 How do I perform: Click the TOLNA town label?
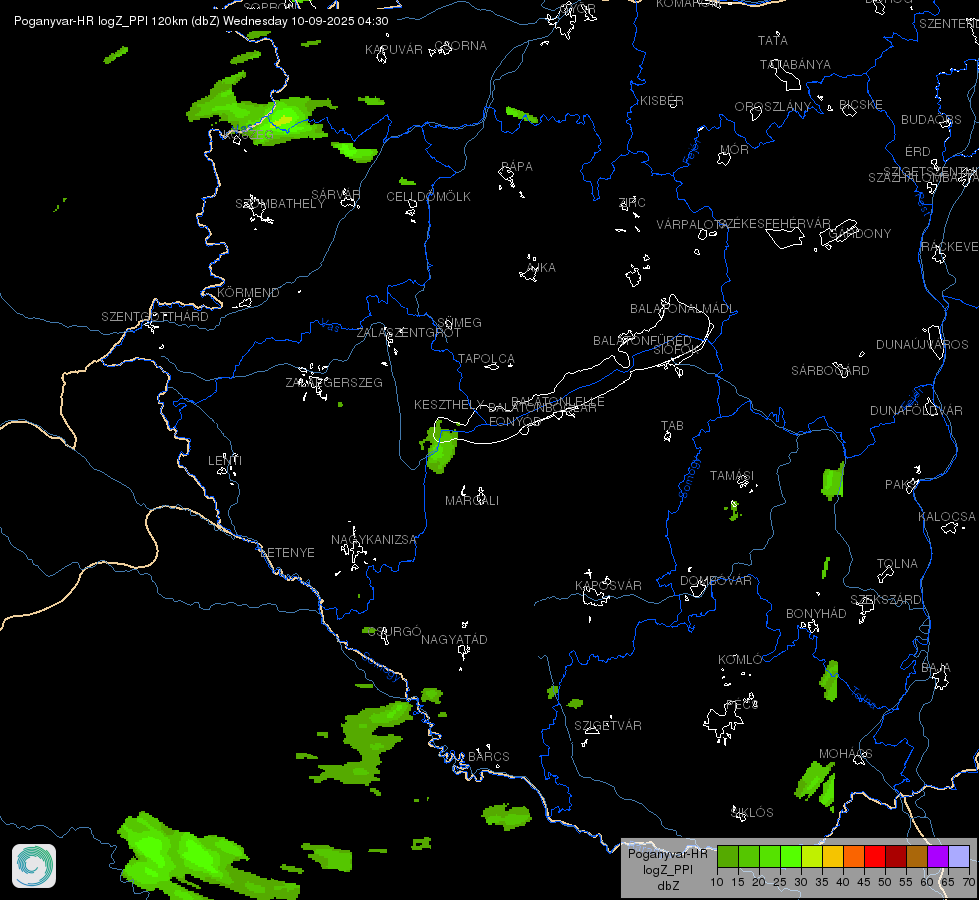[x=897, y=563]
